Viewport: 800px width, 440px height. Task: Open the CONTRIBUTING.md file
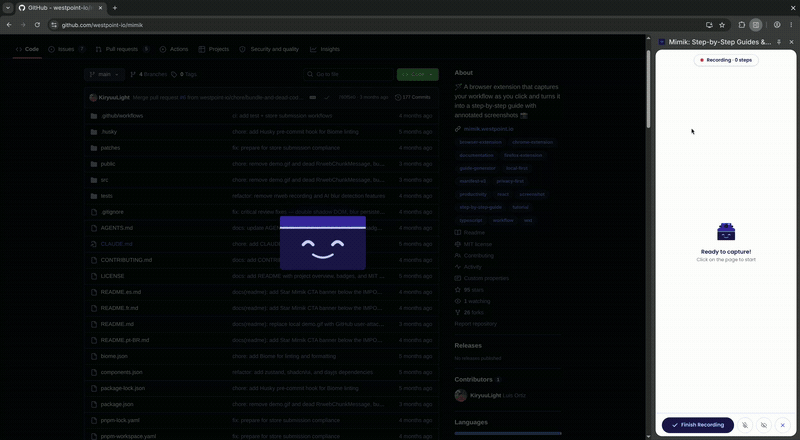point(126,260)
